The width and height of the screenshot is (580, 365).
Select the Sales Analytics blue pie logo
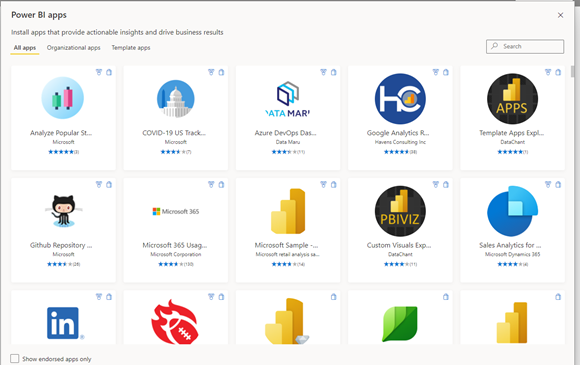click(x=512, y=211)
